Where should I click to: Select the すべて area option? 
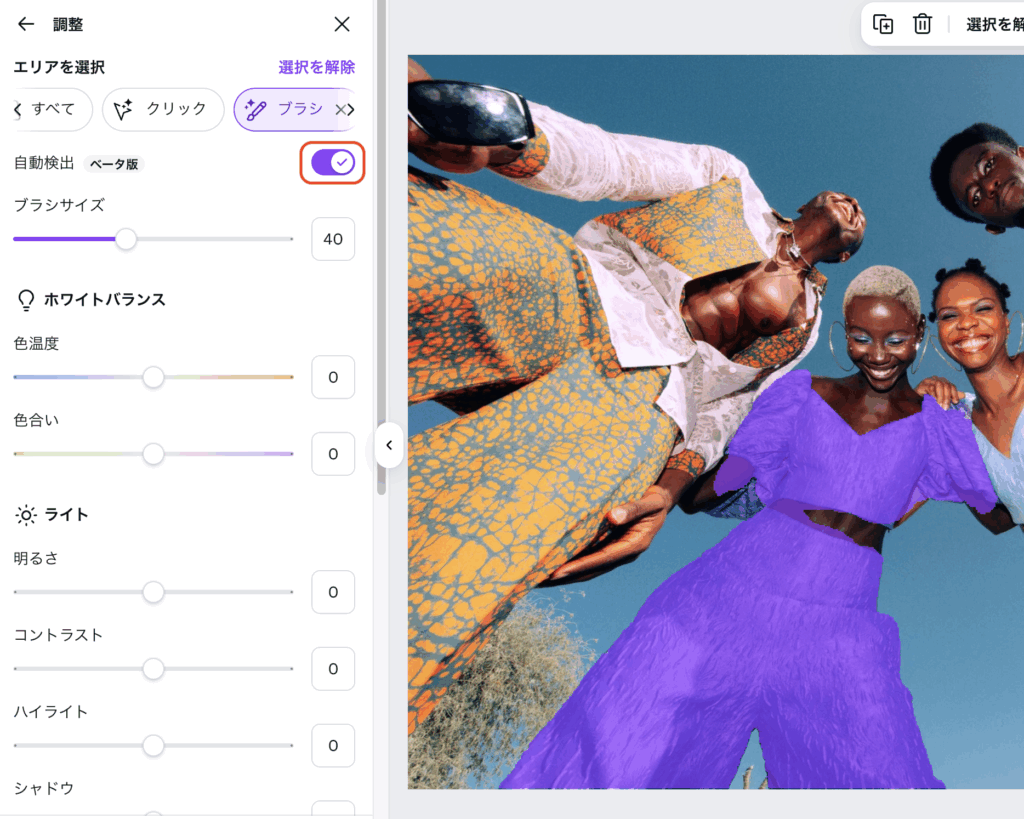(x=53, y=110)
